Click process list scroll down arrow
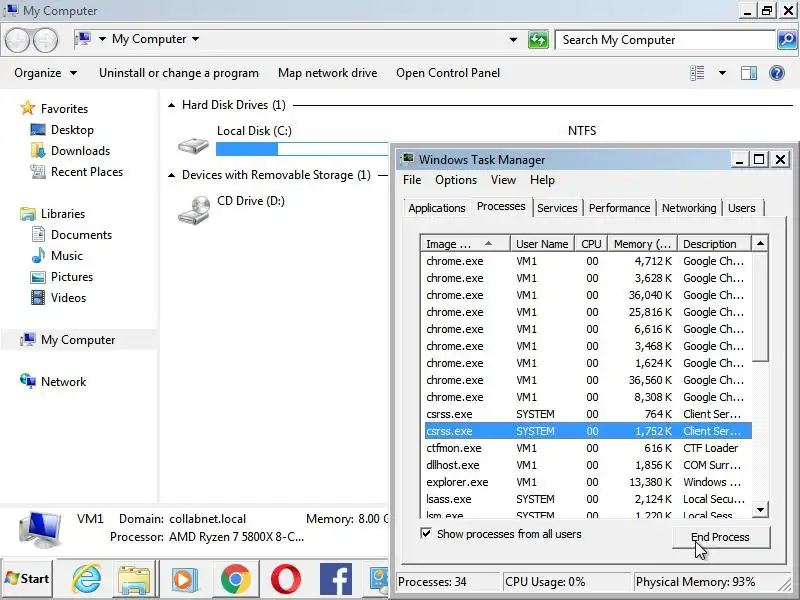Screen dimensions: 800x600 coord(760,509)
